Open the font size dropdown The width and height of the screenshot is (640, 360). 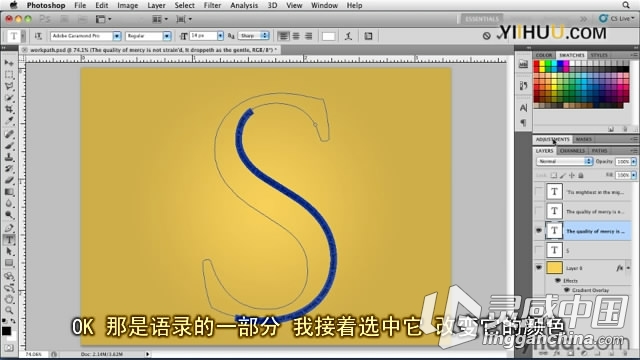tap(220, 36)
